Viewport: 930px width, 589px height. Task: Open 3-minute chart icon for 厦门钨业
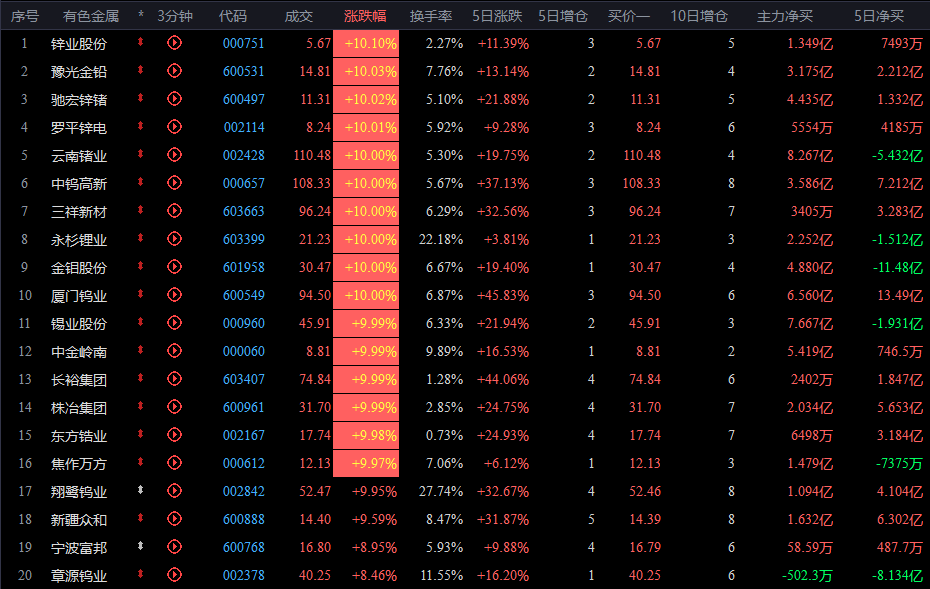pyautogui.click(x=174, y=295)
